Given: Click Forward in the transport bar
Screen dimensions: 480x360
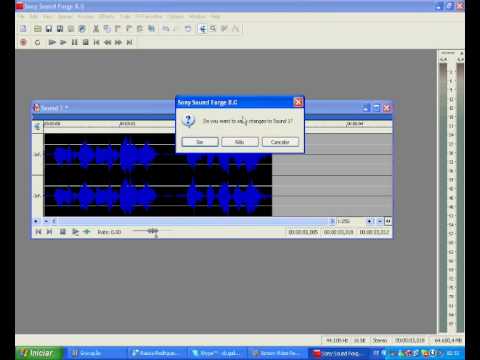Looking at the screenshot, I should tap(118, 42).
